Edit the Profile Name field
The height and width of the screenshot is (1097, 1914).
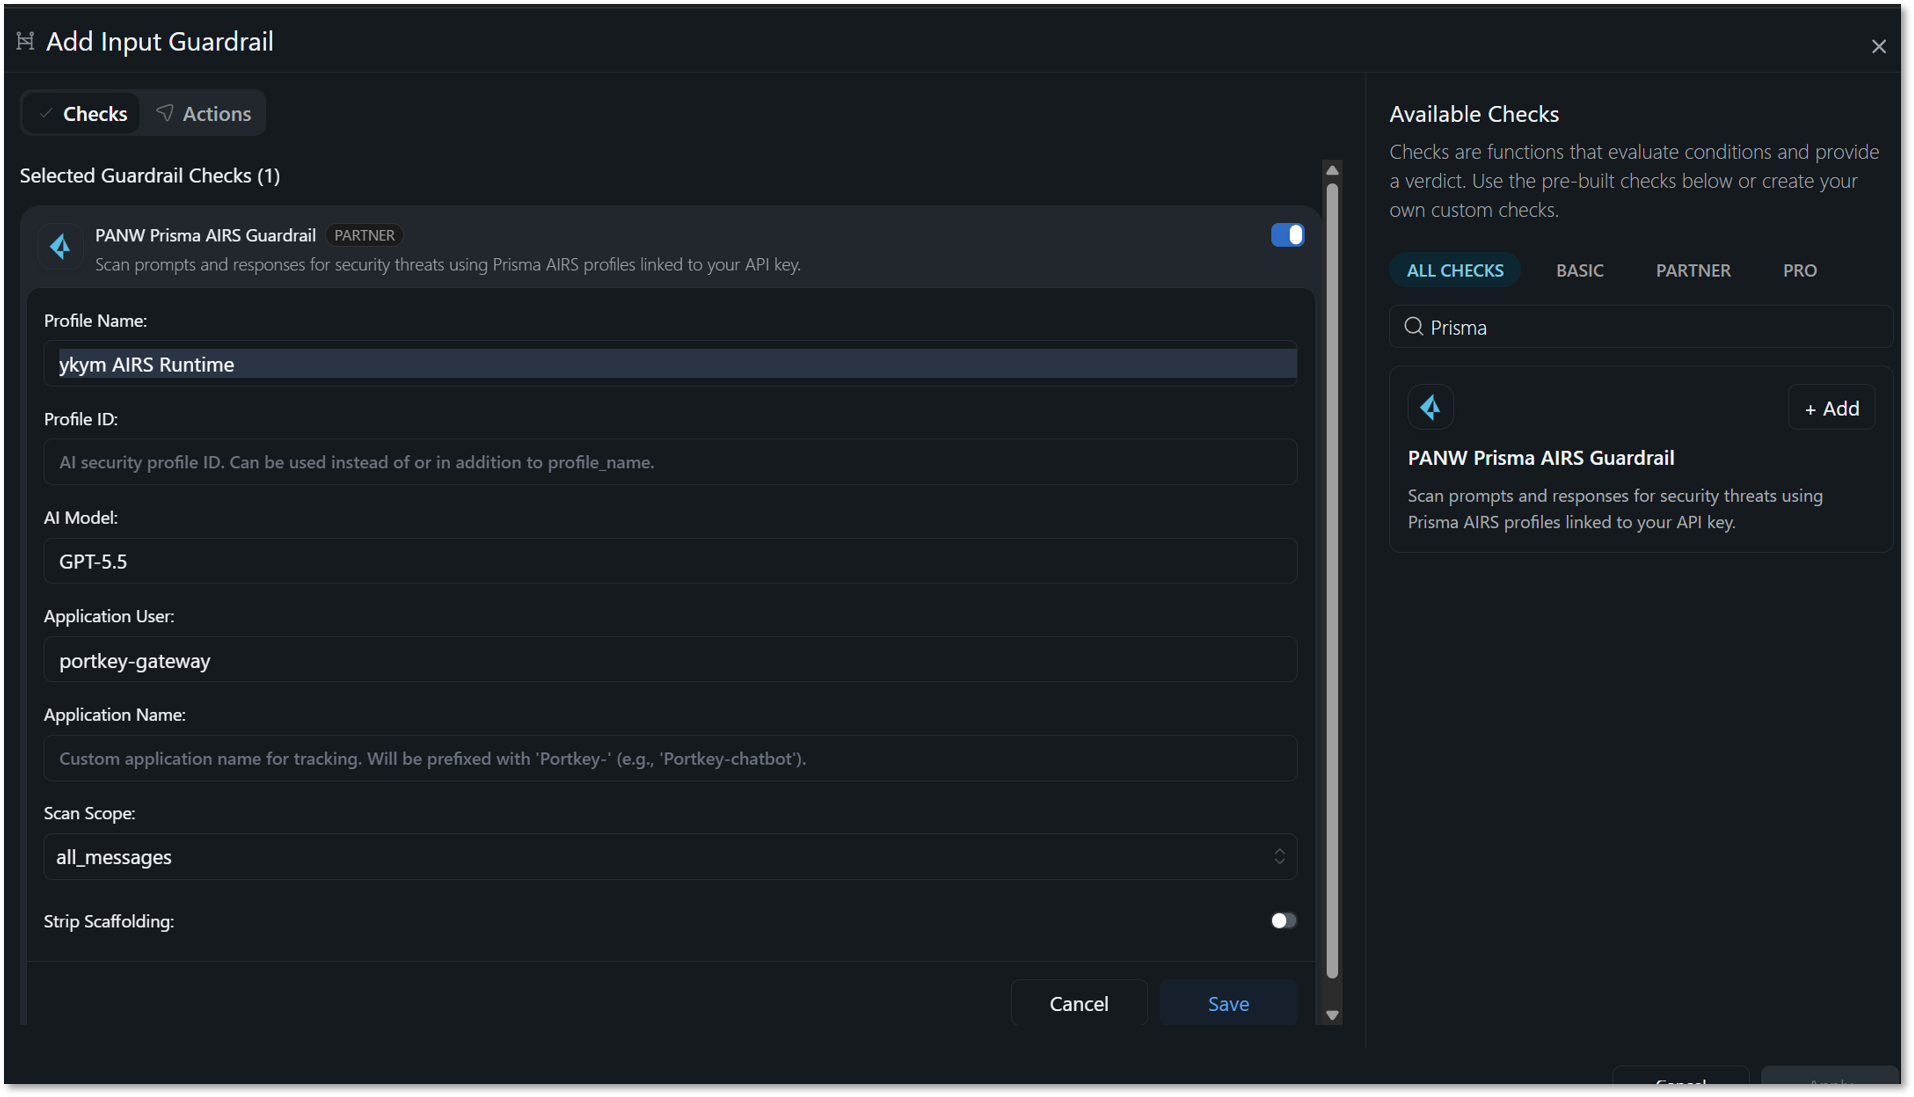[670, 364]
